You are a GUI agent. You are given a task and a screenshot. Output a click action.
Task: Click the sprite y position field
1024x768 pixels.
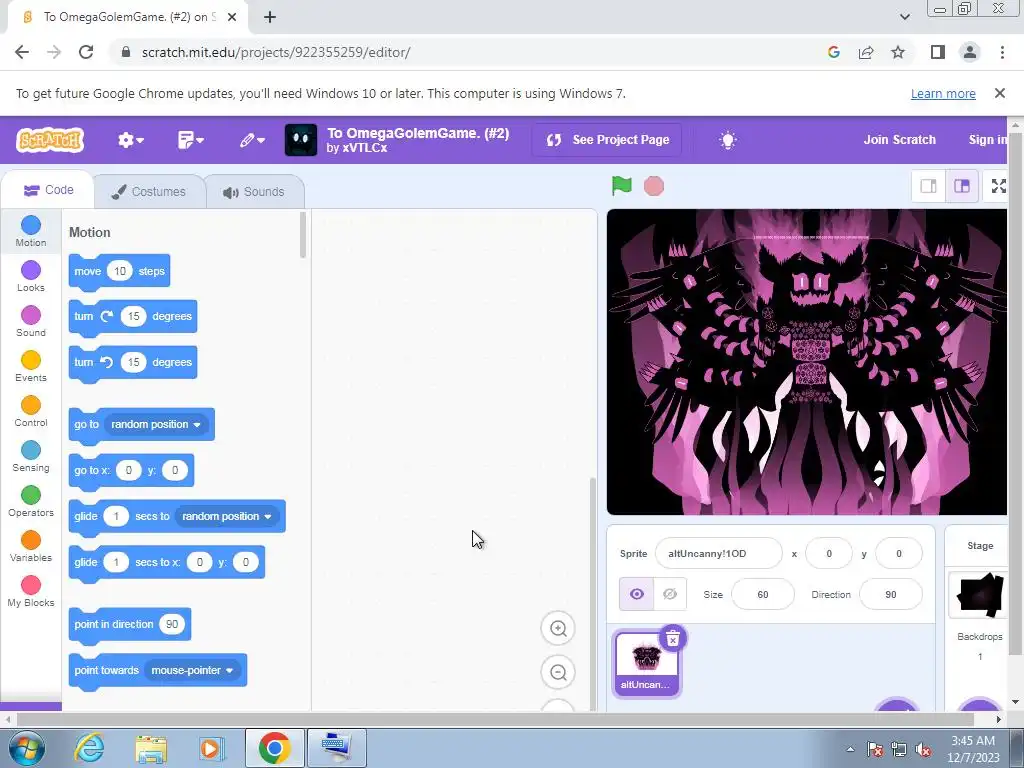[x=899, y=554]
